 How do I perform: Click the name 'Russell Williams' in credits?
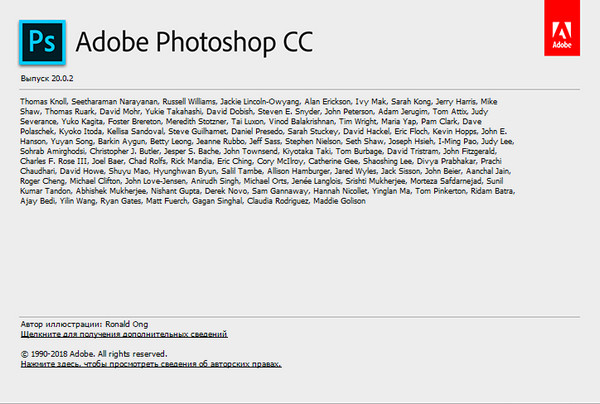click(x=189, y=101)
